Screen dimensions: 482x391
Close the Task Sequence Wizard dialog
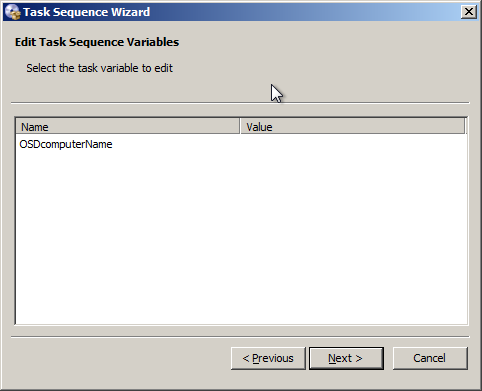pos(468,12)
